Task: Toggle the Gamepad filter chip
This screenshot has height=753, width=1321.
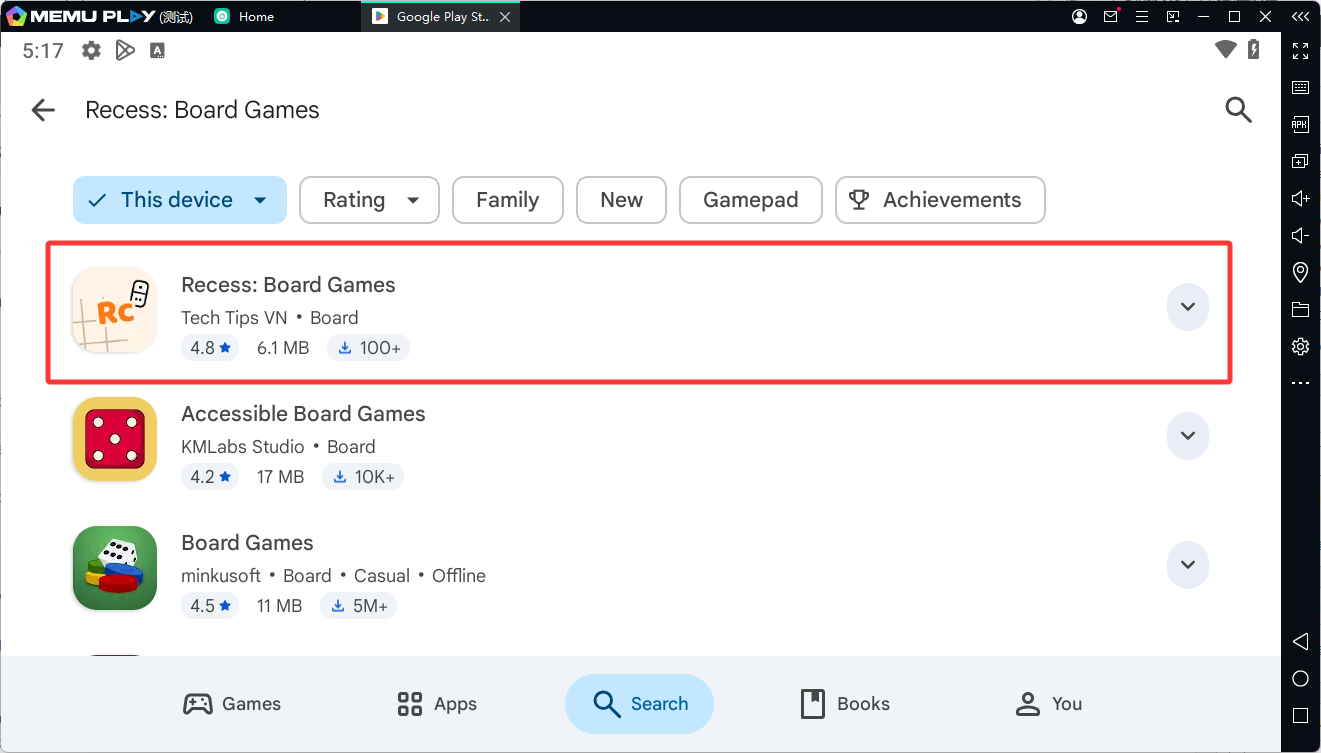Action: (x=751, y=200)
